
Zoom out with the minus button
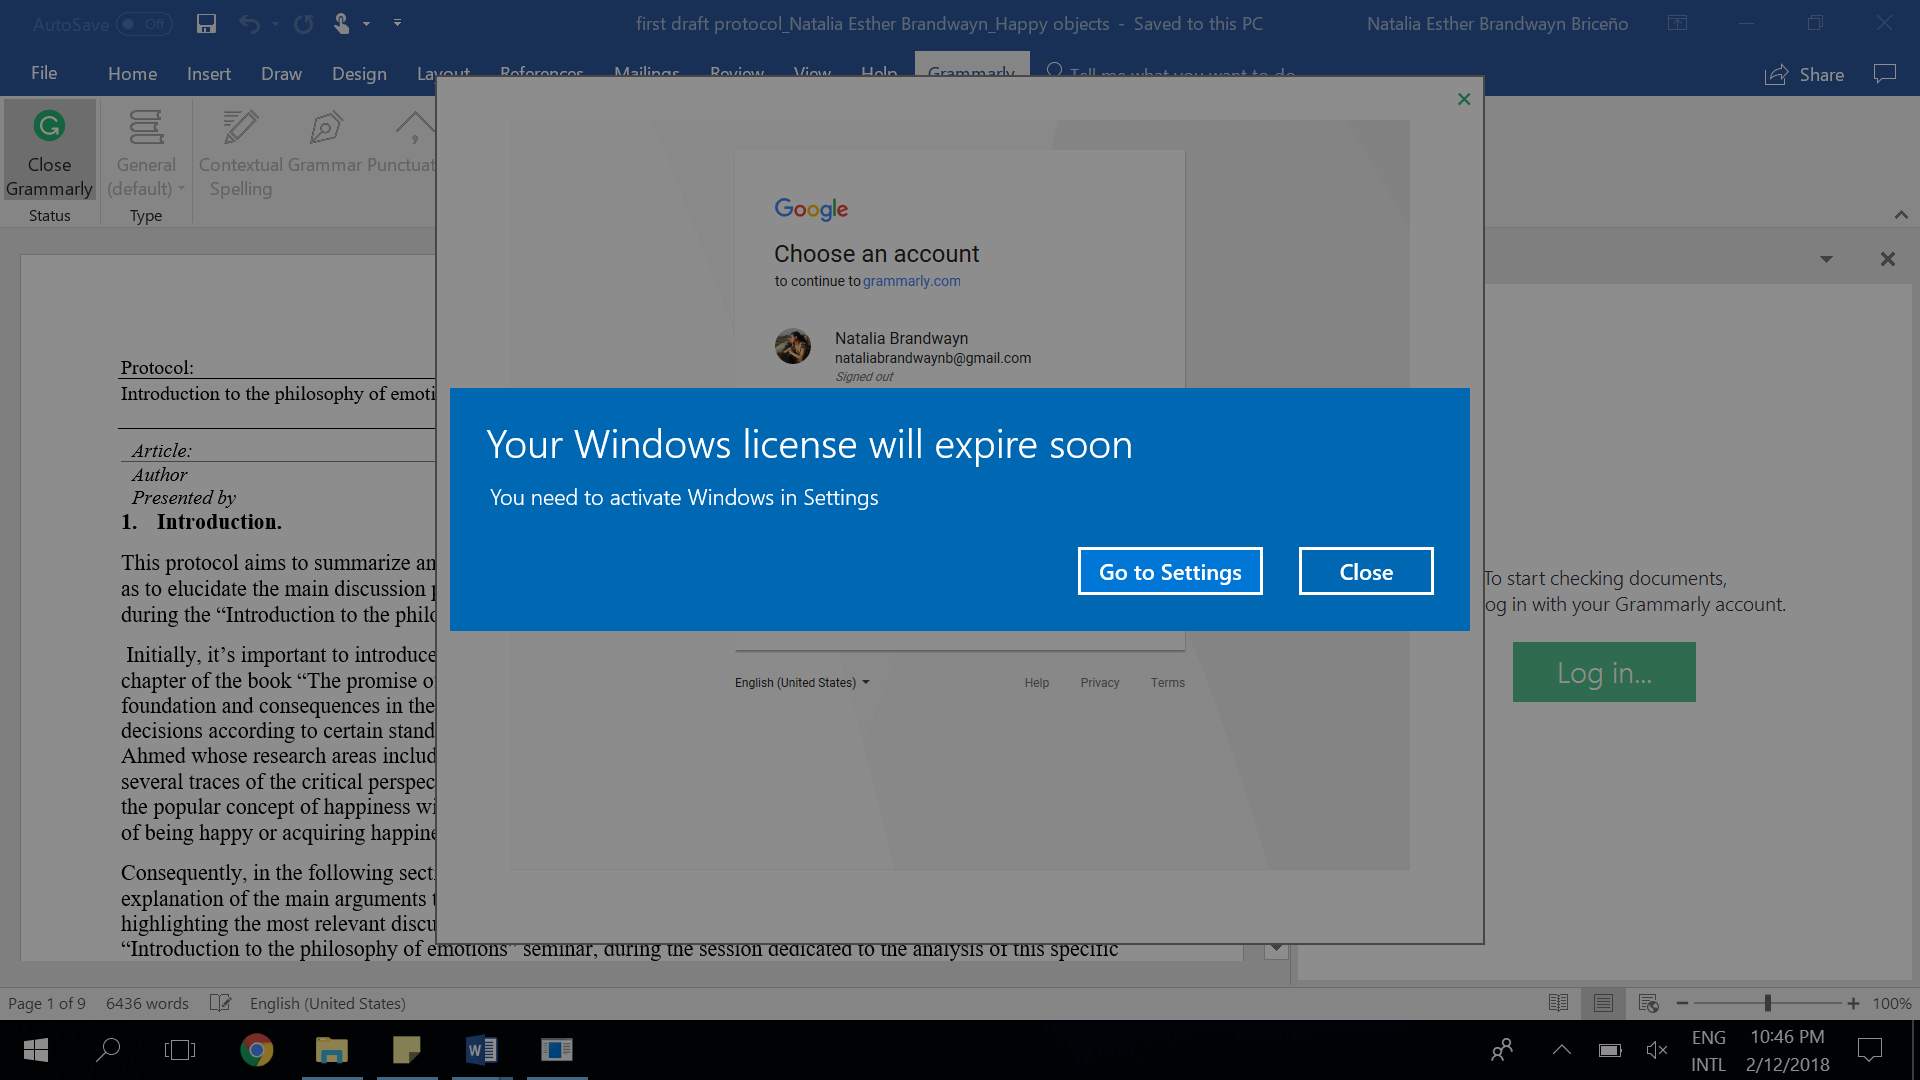1682,1003
